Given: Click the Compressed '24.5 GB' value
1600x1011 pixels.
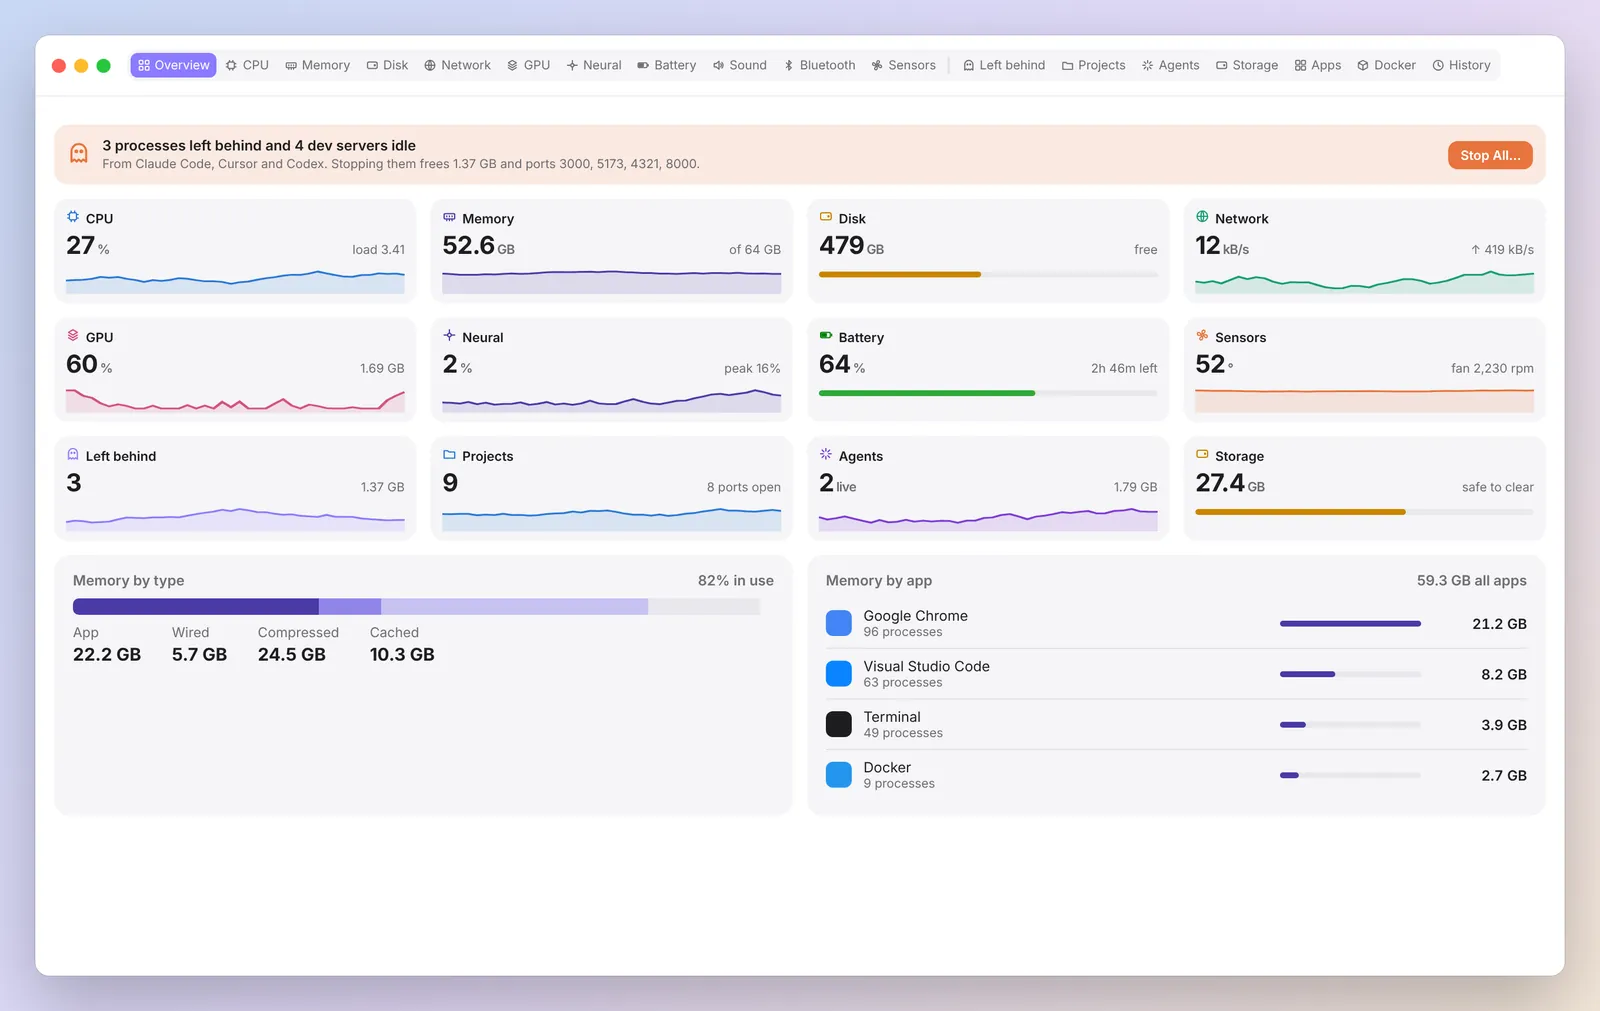Looking at the screenshot, I should 292,654.
